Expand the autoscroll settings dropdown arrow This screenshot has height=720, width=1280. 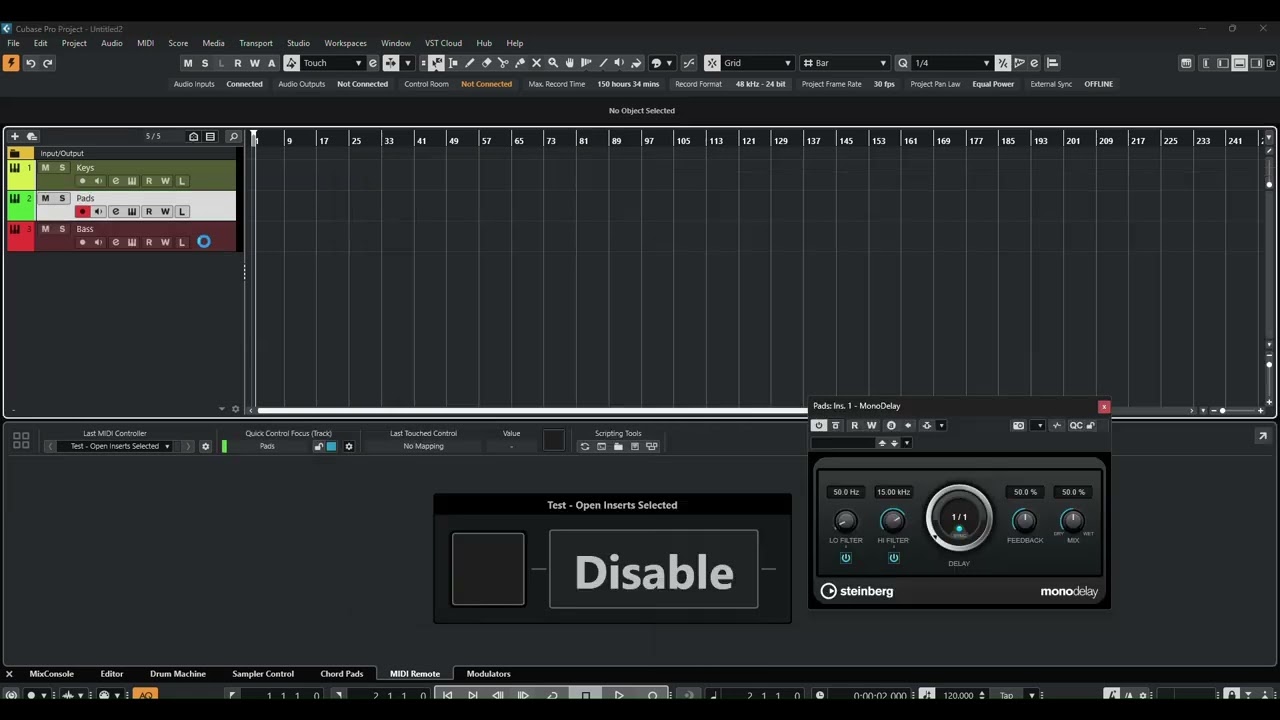407,63
